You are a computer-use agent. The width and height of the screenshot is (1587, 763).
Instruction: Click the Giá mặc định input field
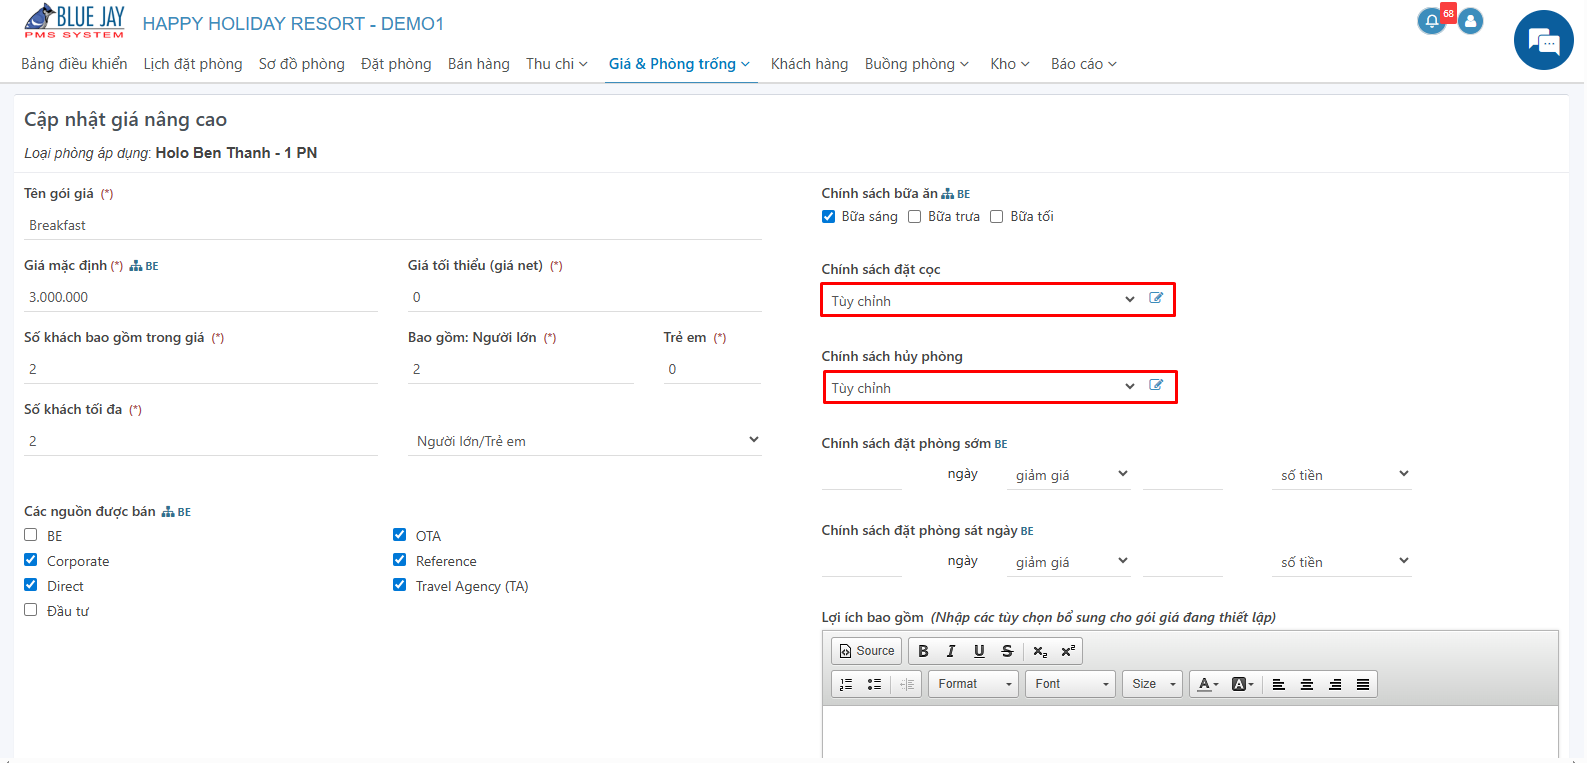click(201, 298)
